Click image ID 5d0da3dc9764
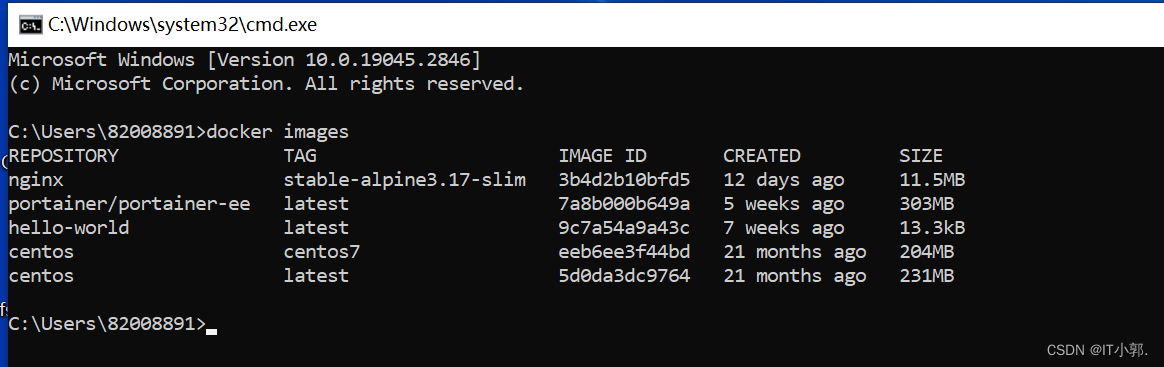 tap(624, 276)
